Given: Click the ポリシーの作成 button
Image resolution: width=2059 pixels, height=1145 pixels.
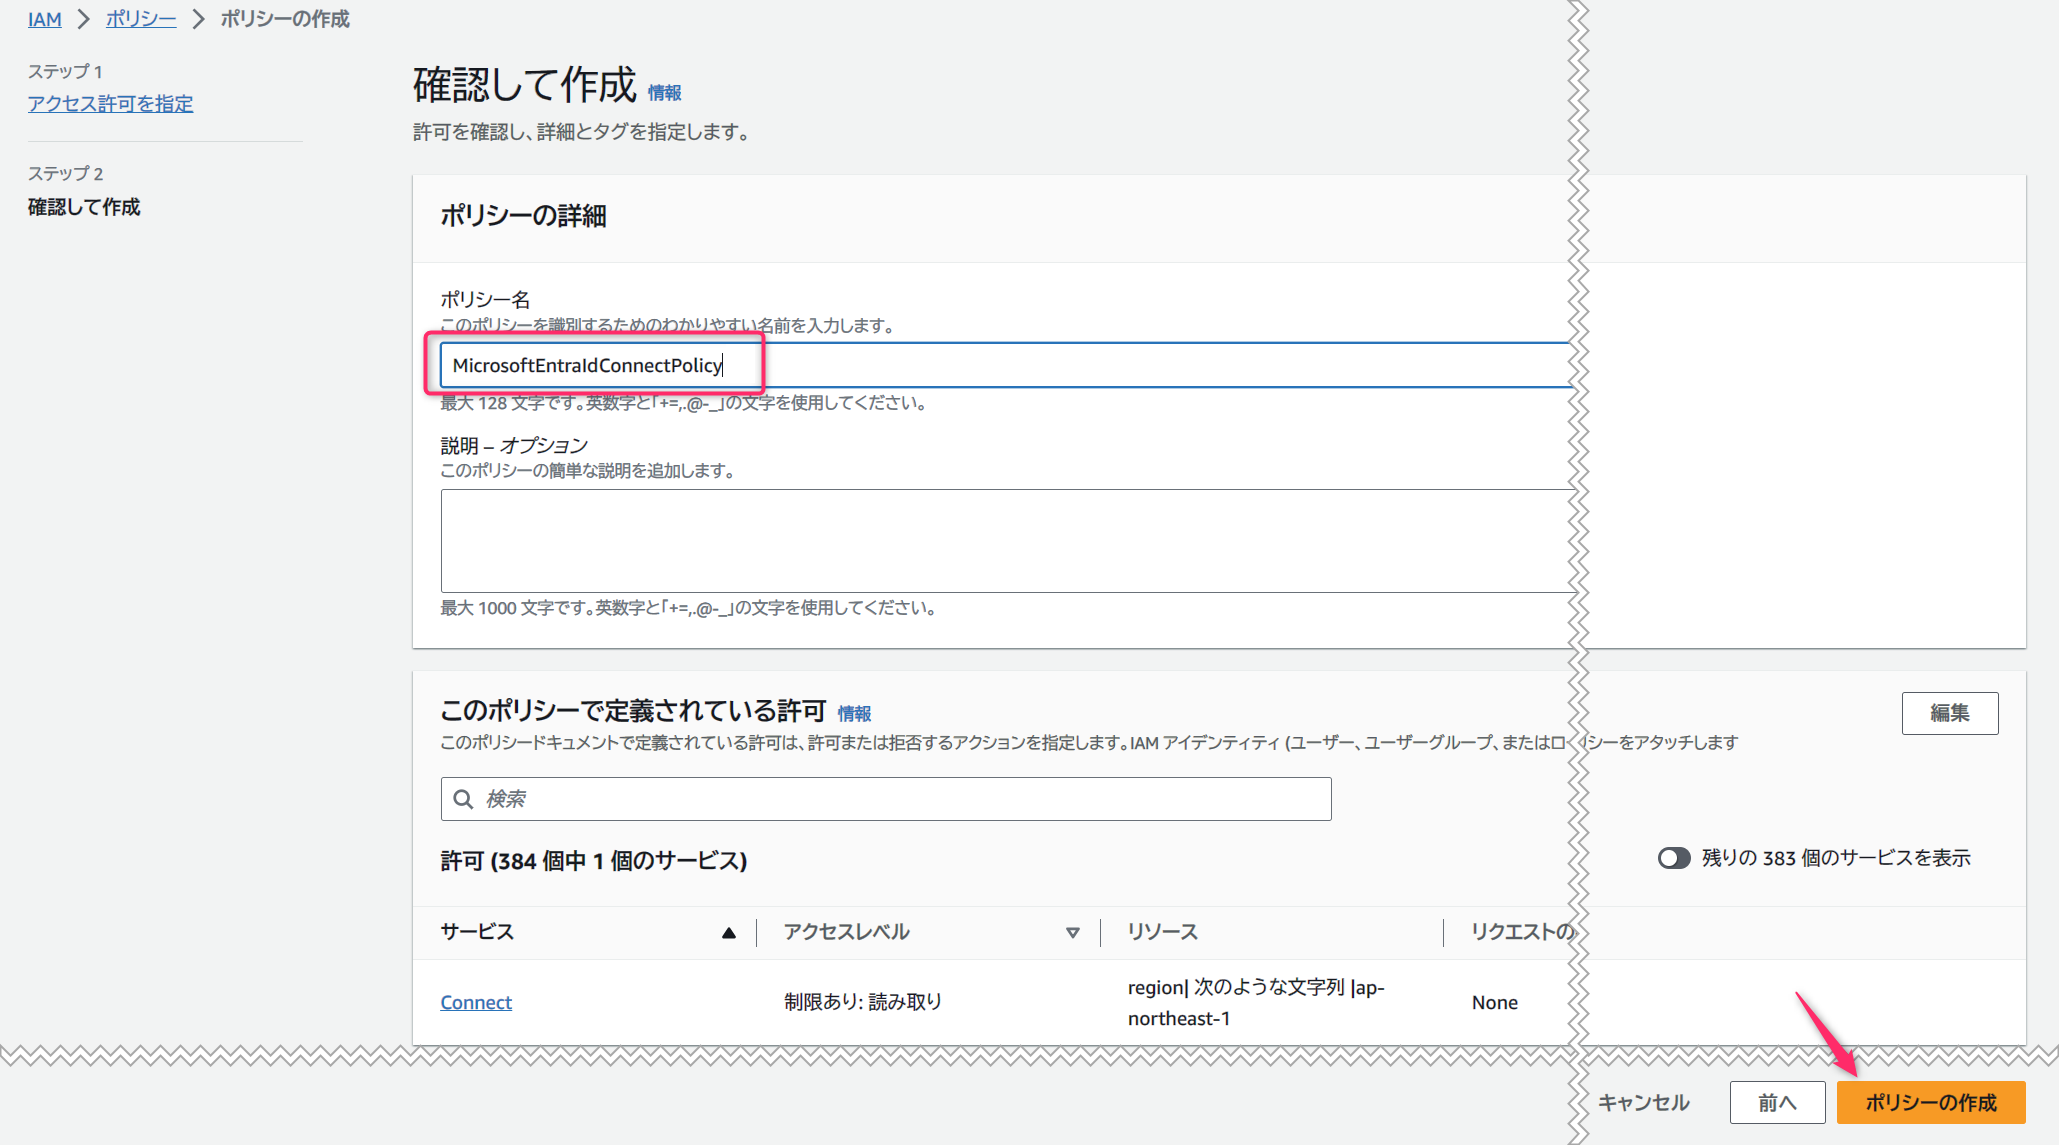Looking at the screenshot, I should click(x=1931, y=1102).
